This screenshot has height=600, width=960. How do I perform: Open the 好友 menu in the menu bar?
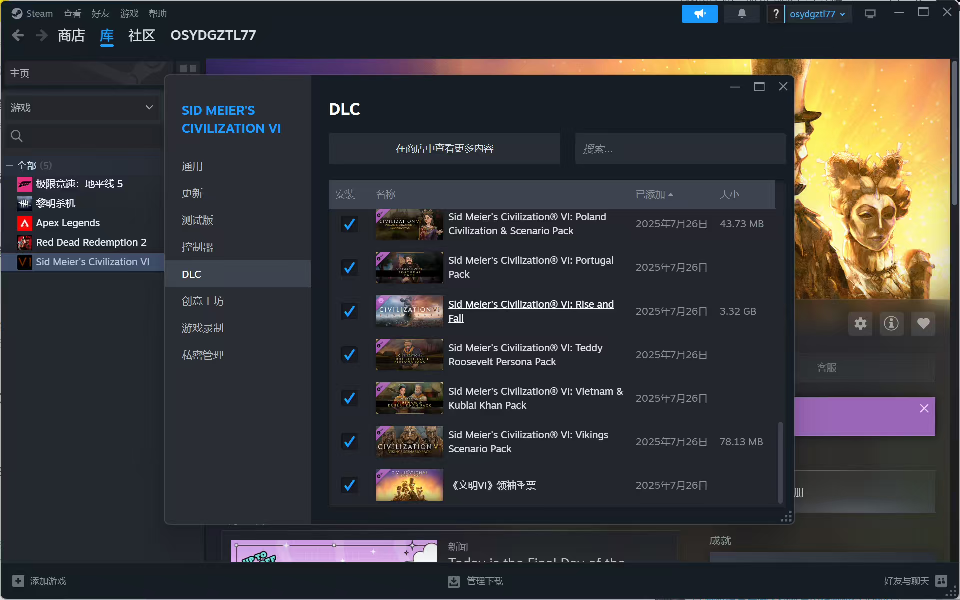pyautogui.click(x=100, y=13)
